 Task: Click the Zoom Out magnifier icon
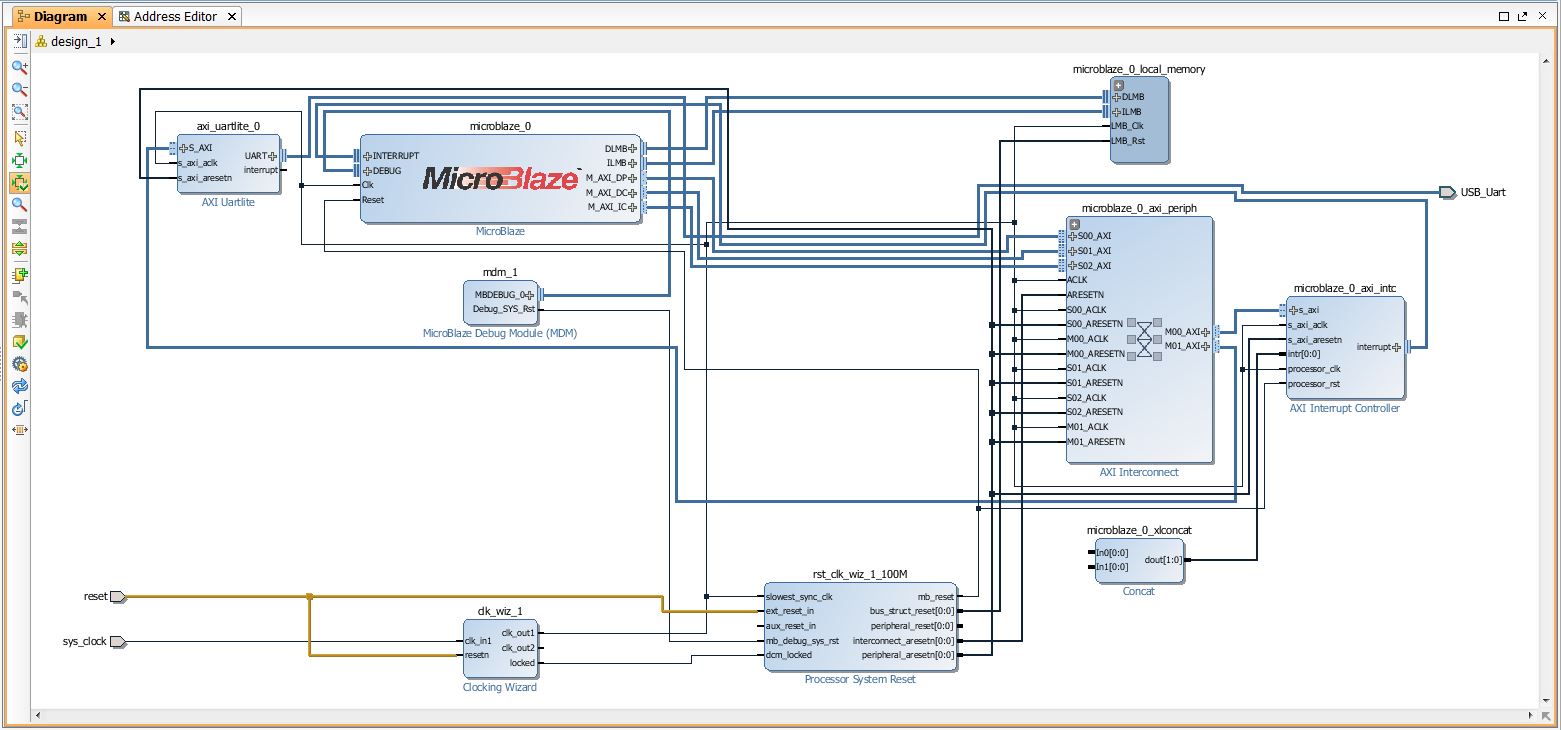coord(19,90)
